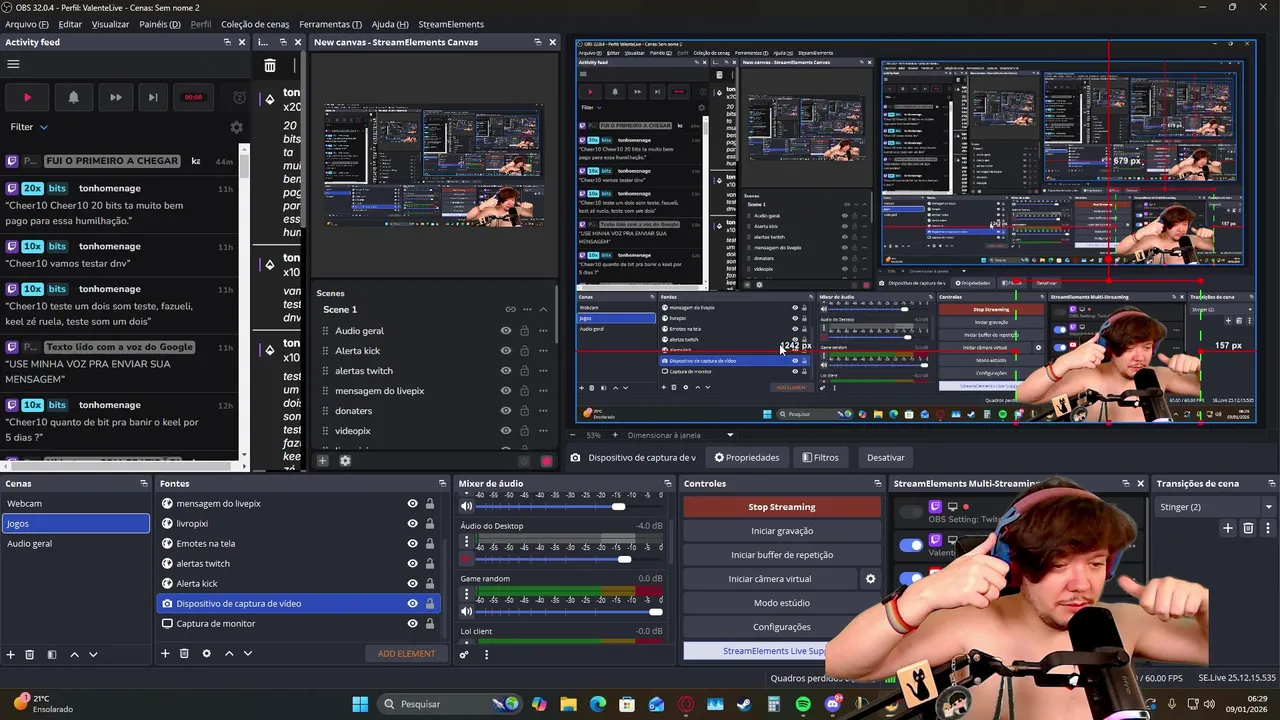Screen dimensions: 1280x720
Task: Open Ferramentas menu
Action: pyautogui.click(x=330, y=24)
